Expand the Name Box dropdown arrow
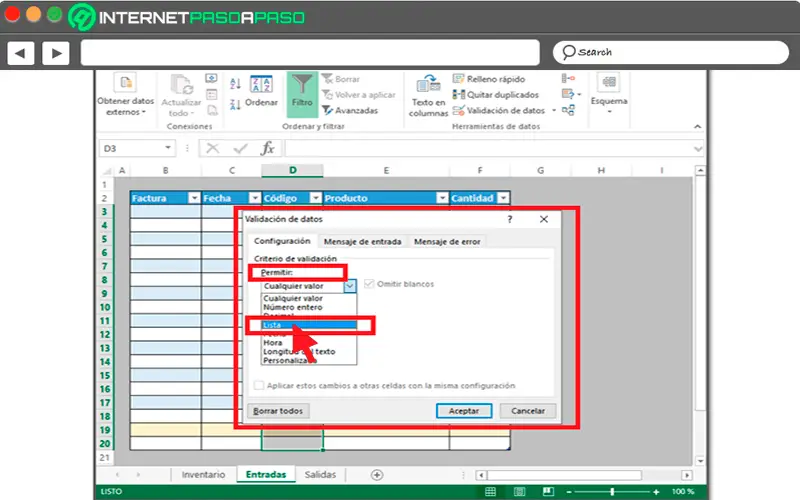The width and height of the screenshot is (800, 500). (168, 148)
